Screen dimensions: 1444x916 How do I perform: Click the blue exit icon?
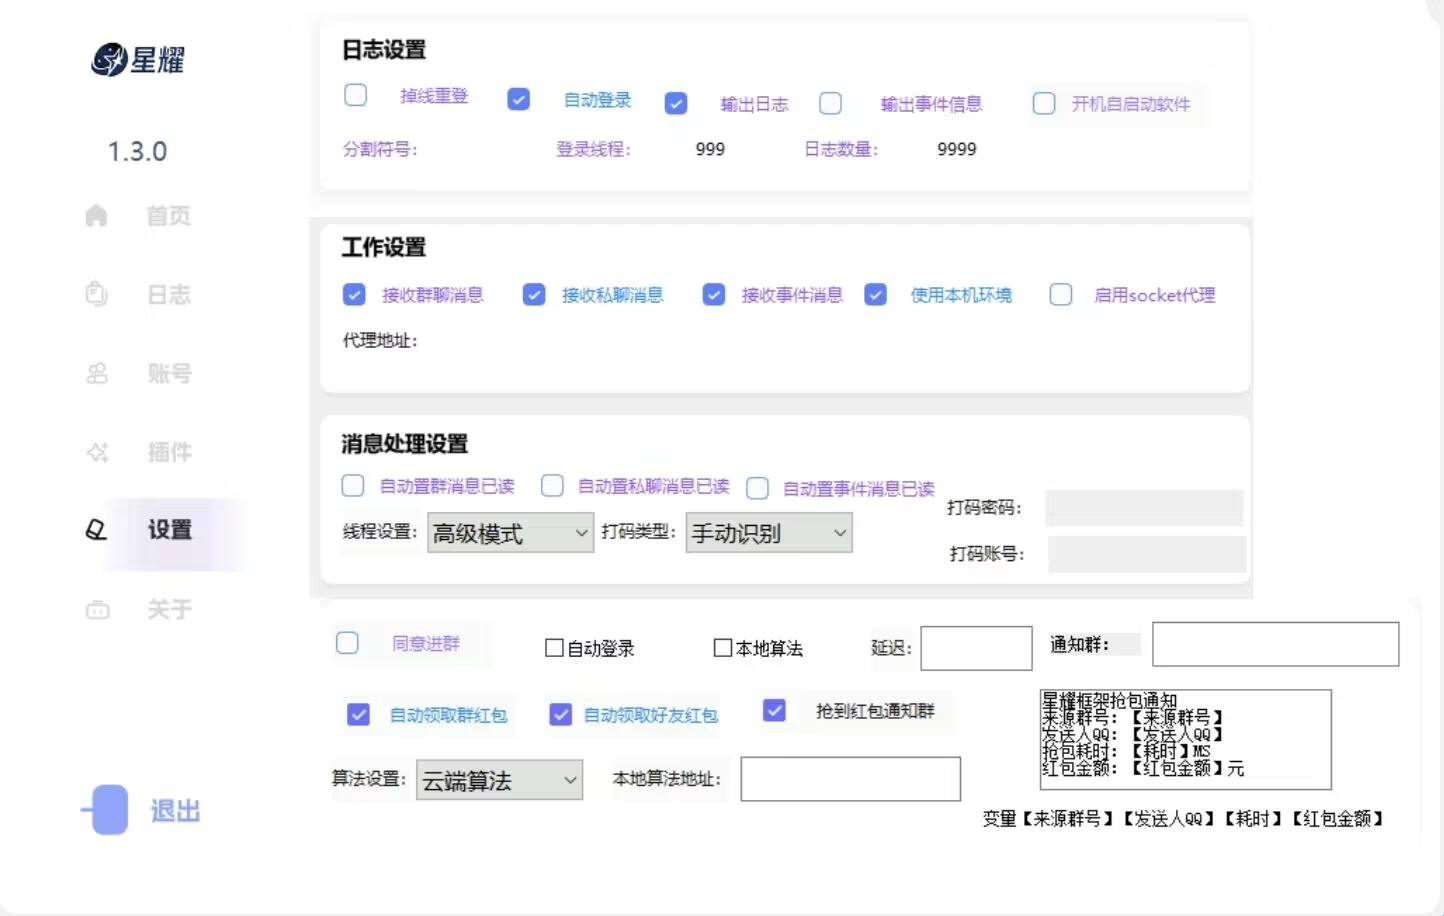[x=107, y=810]
